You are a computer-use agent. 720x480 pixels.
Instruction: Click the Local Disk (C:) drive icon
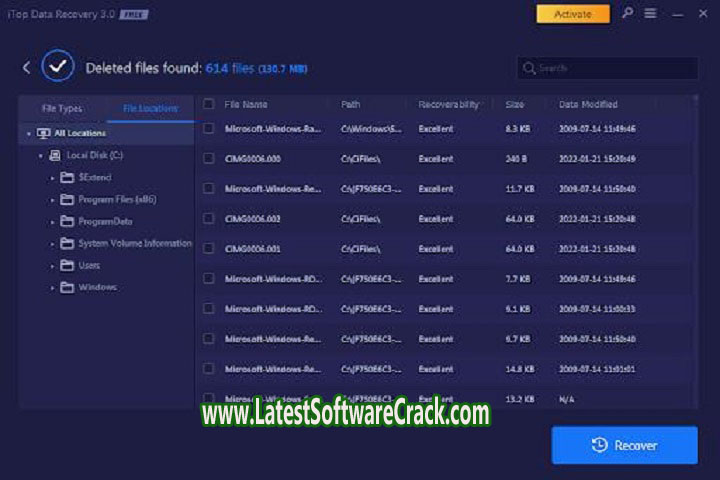pos(55,155)
